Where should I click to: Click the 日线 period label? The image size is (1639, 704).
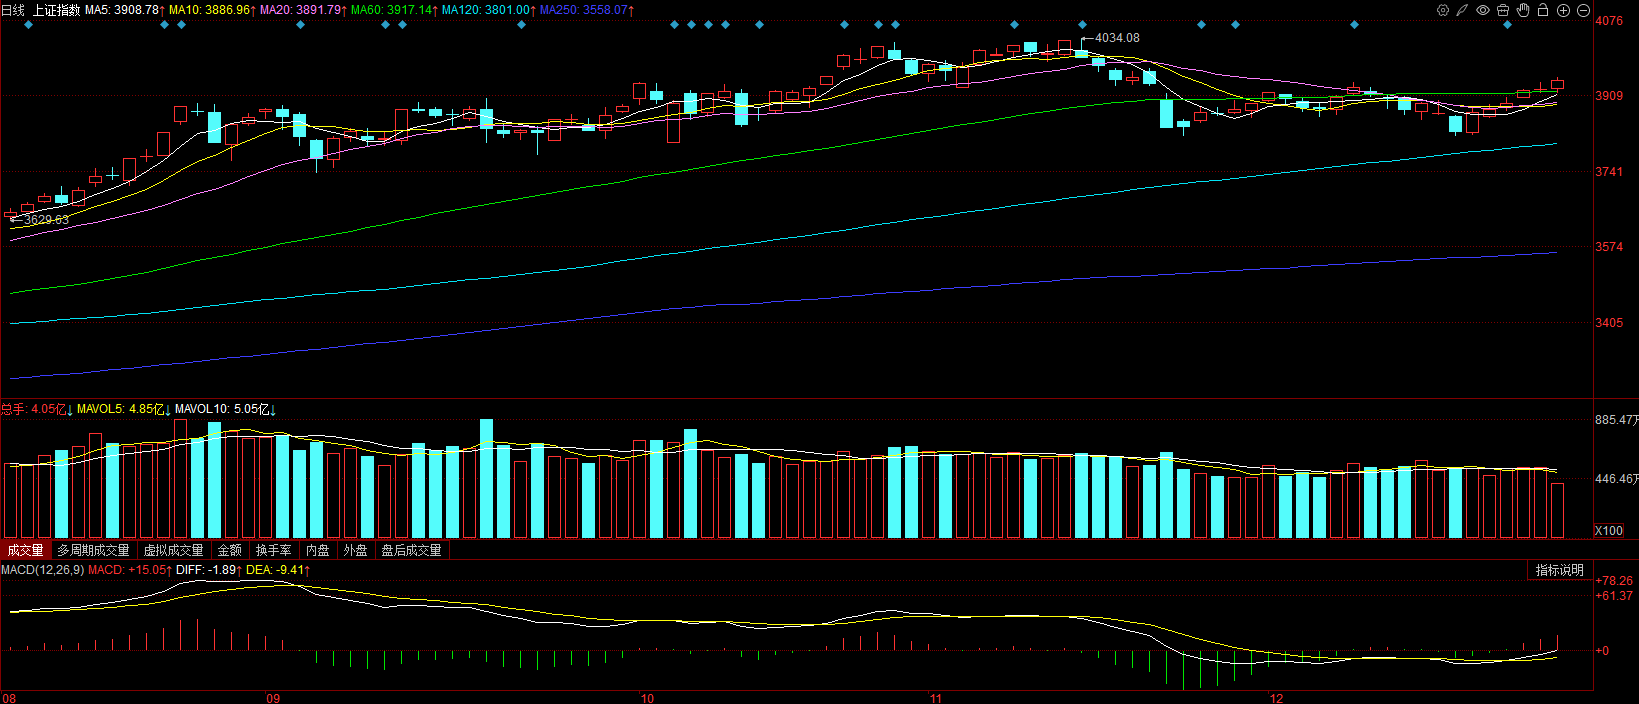pyautogui.click(x=13, y=10)
